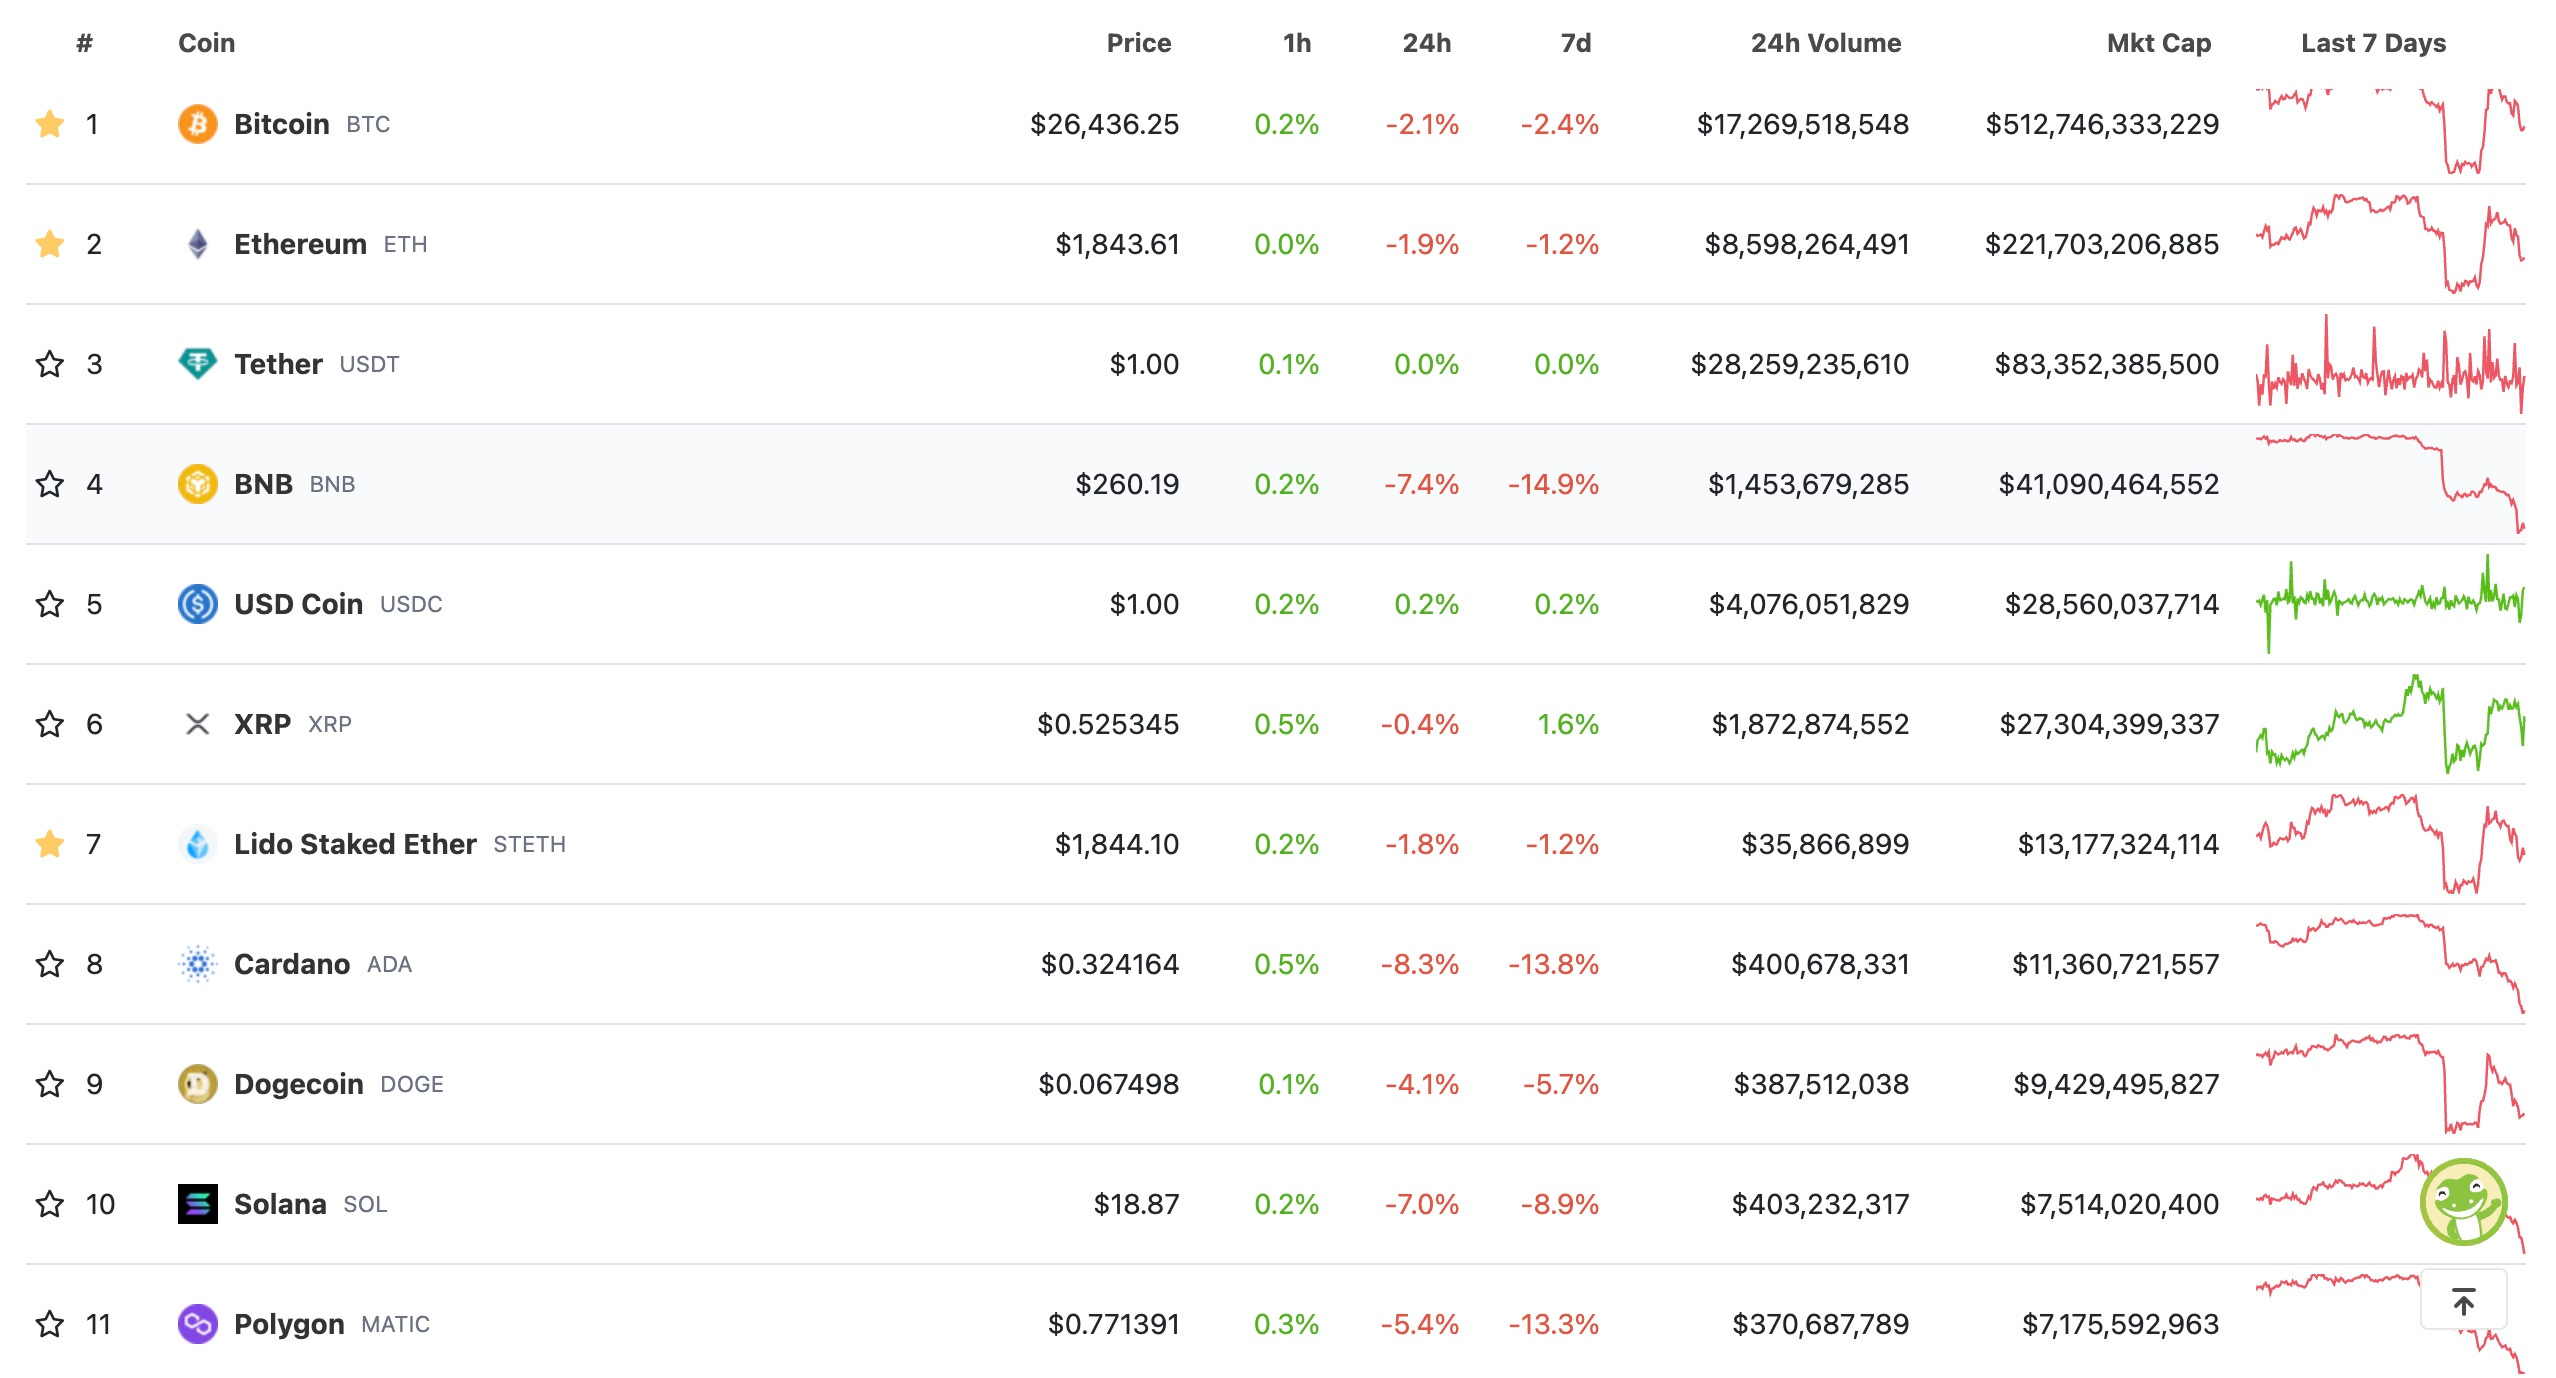The height and width of the screenshot is (1378, 2556).
Task: Sort table by the # rank column
Action: click(85, 43)
